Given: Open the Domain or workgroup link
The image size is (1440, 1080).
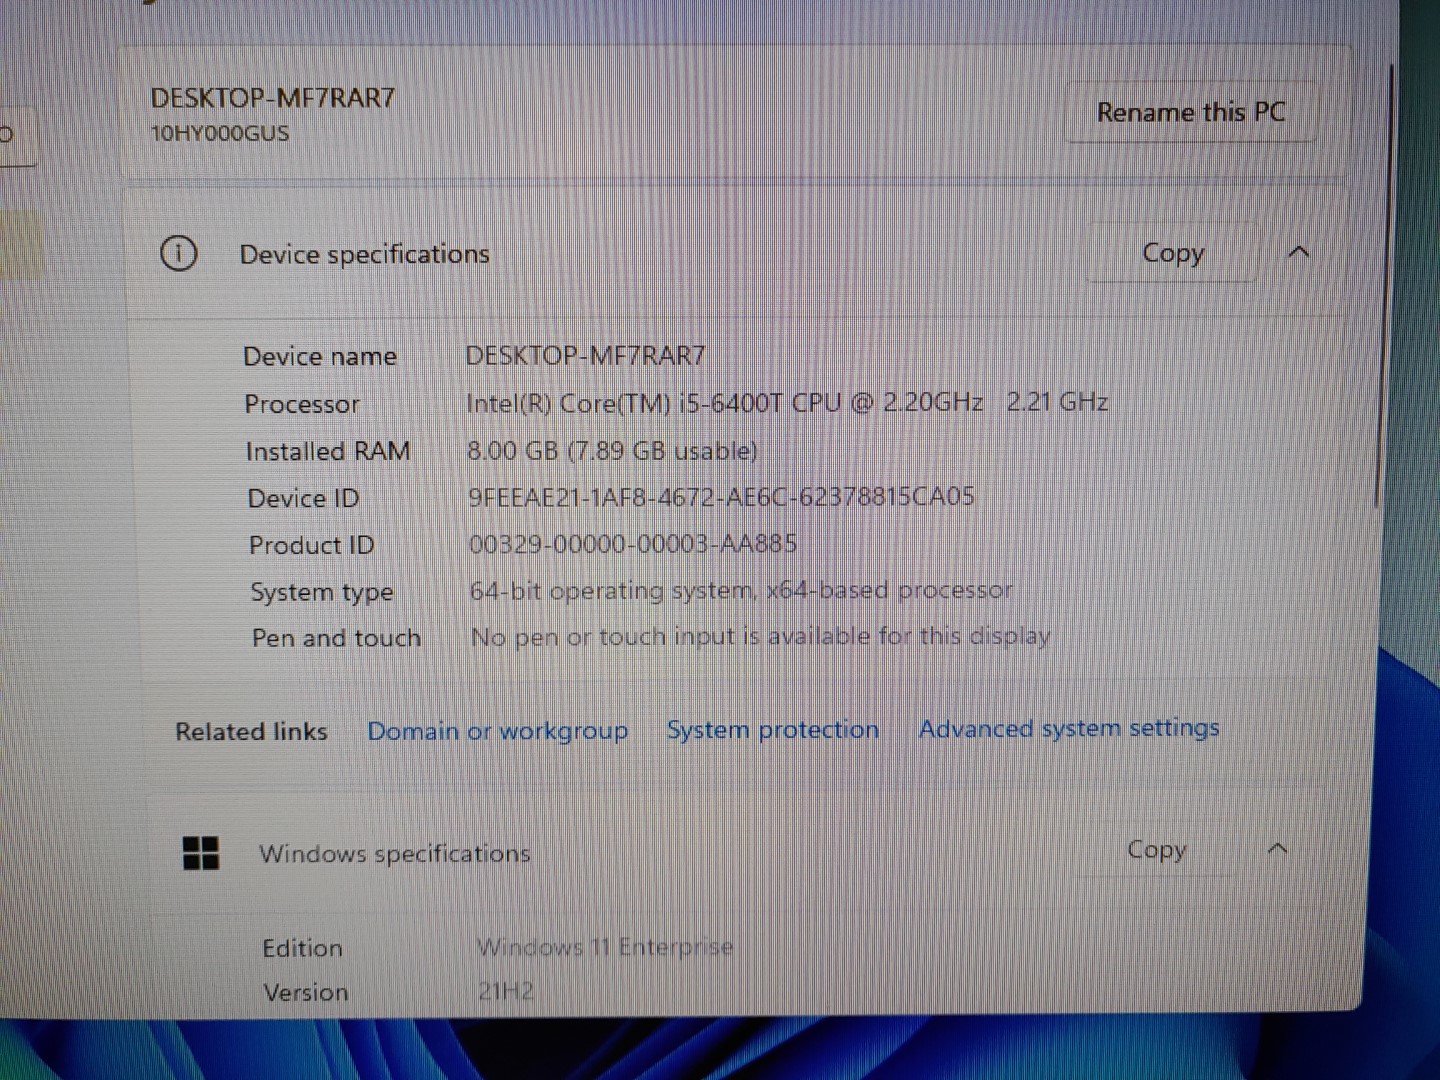Looking at the screenshot, I should (498, 731).
